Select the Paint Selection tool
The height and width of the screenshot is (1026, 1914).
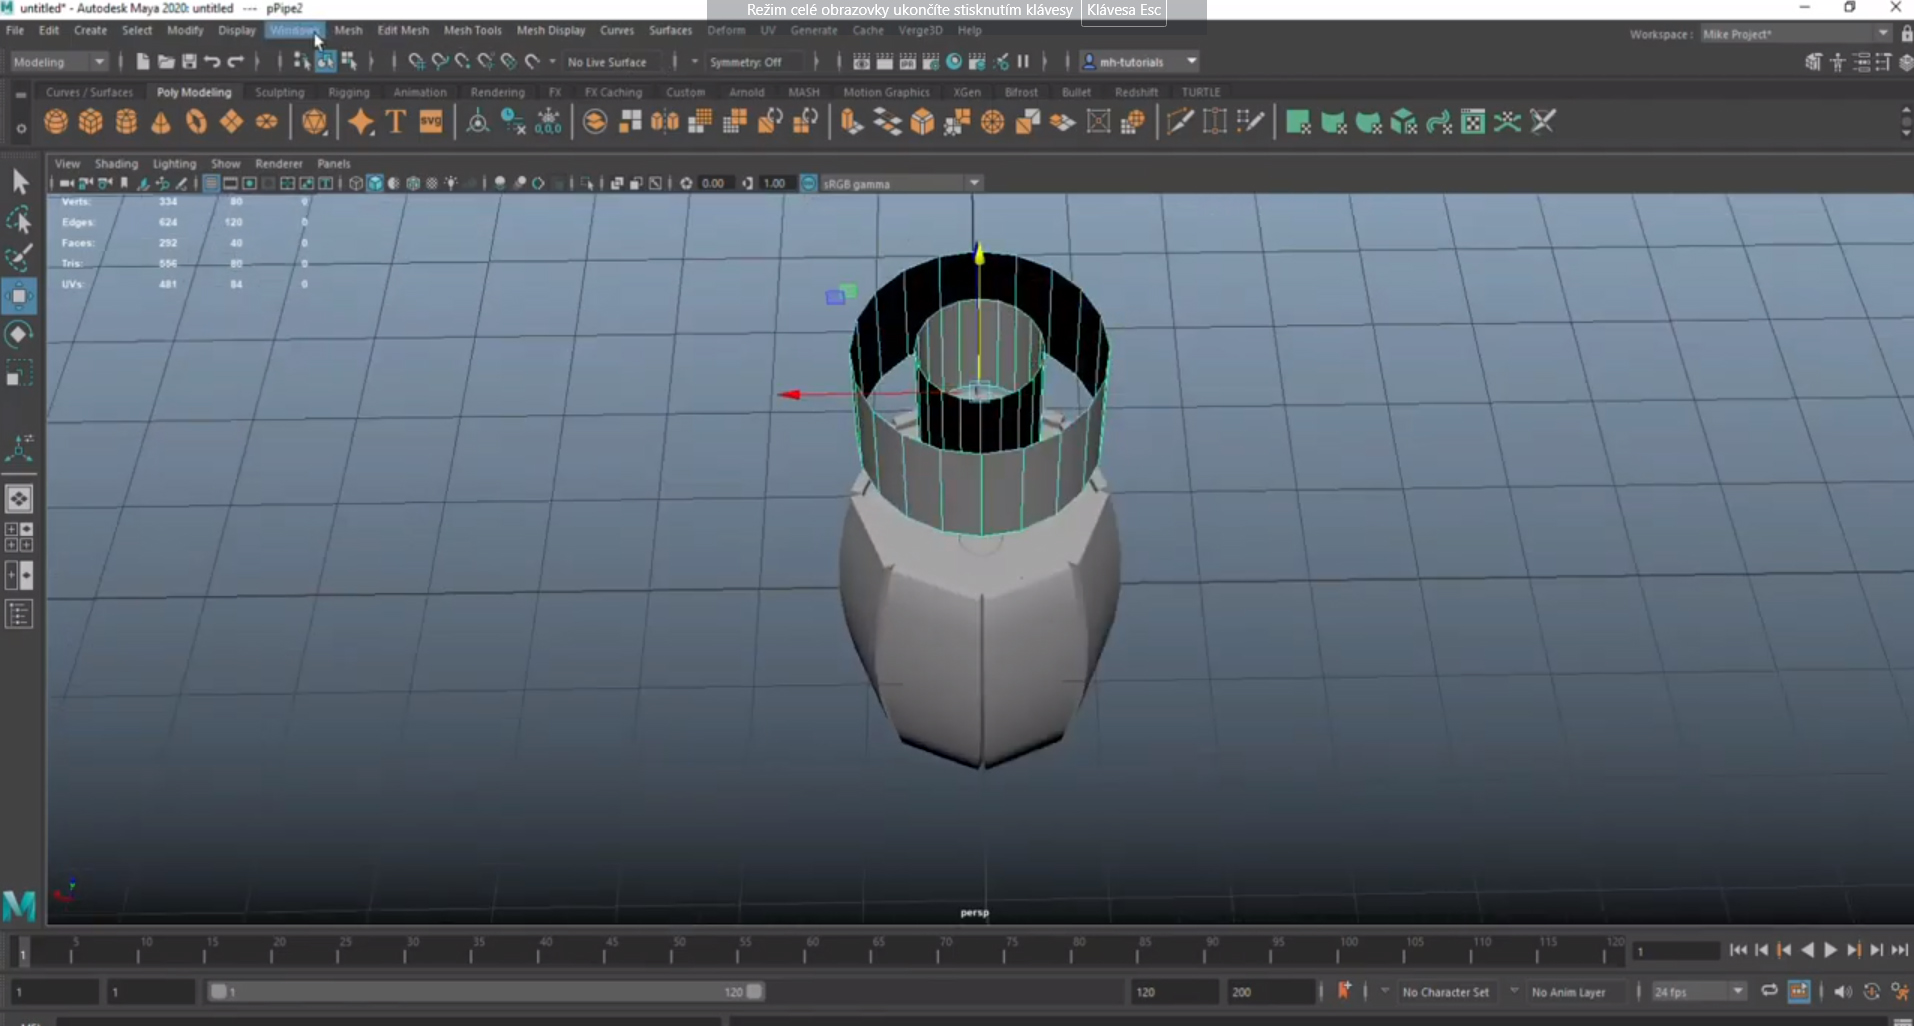19,258
